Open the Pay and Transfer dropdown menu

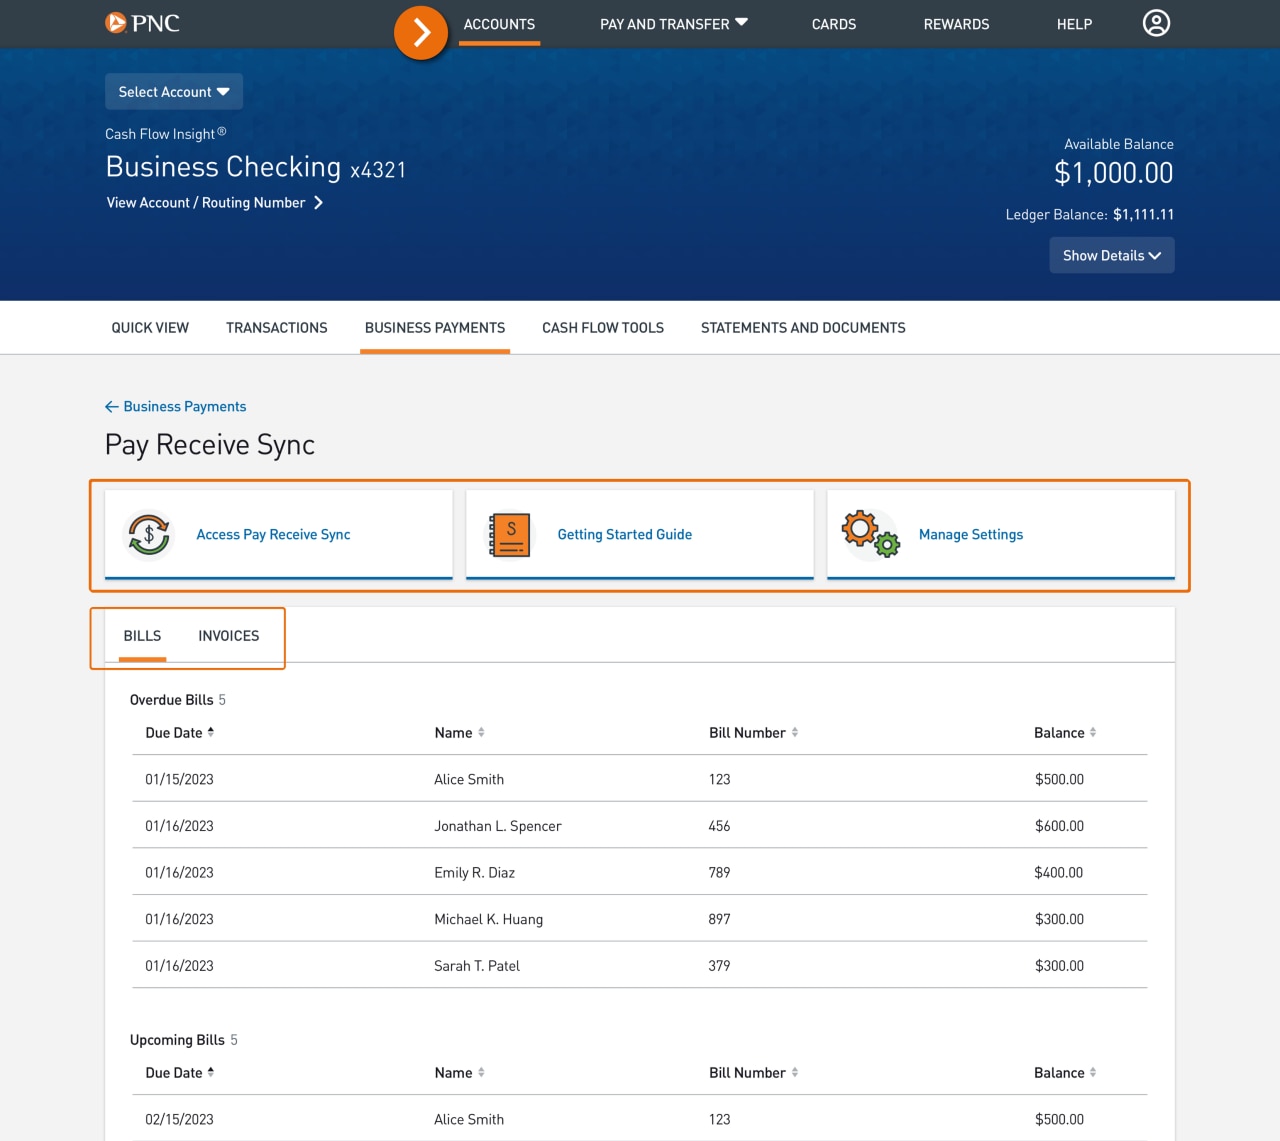(673, 24)
